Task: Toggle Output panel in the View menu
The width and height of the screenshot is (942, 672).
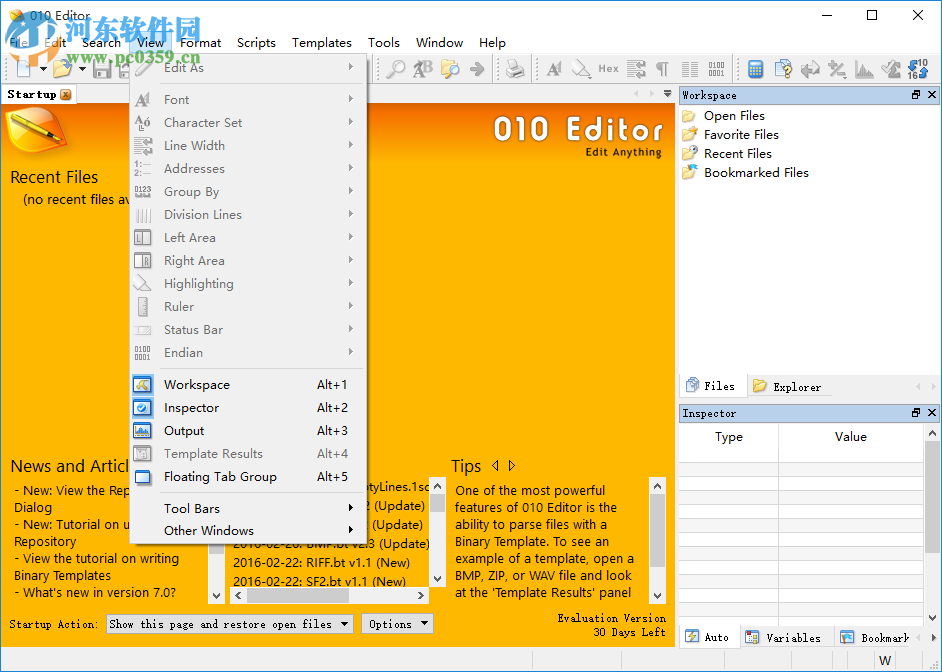Action: [x=184, y=431]
